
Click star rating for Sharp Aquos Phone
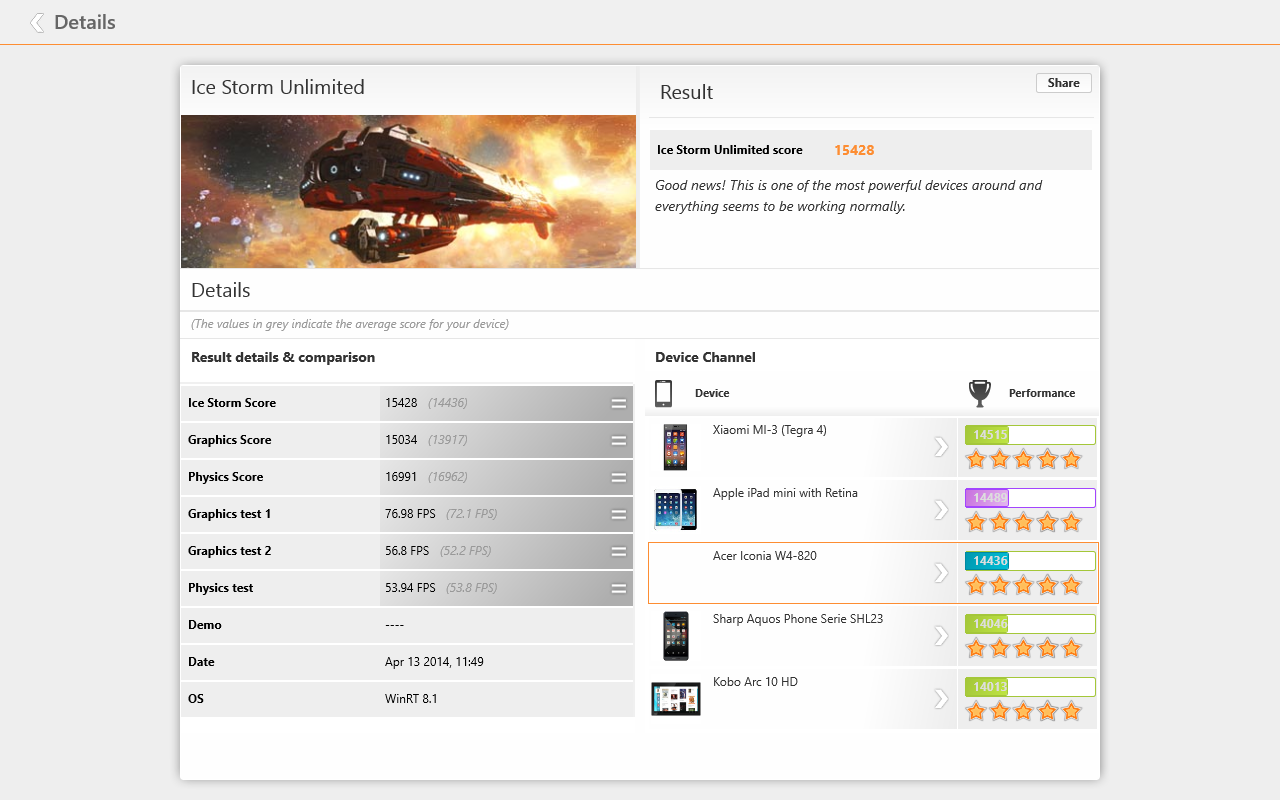[x=1023, y=649]
